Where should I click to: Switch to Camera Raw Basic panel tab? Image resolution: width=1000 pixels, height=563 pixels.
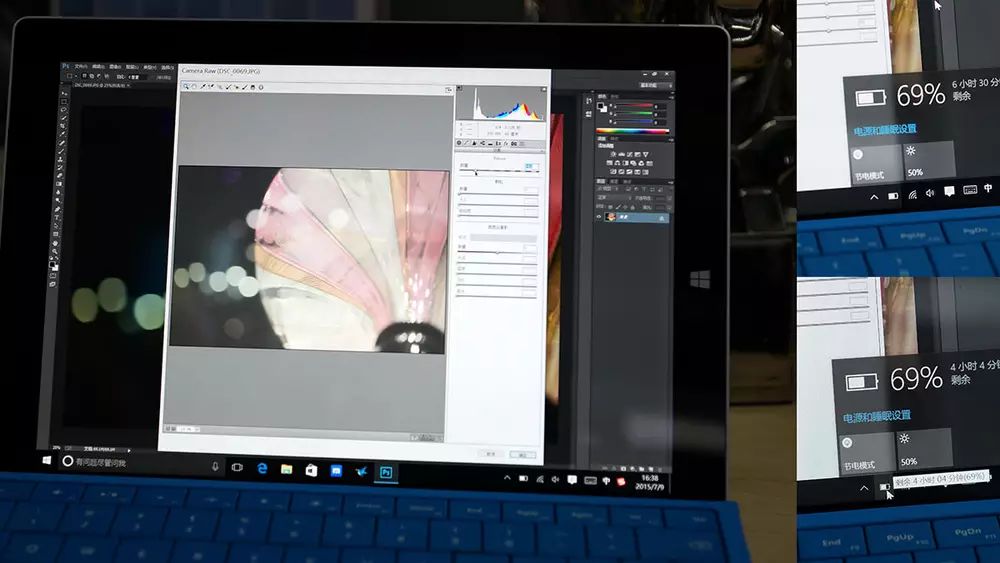(x=459, y=143)
